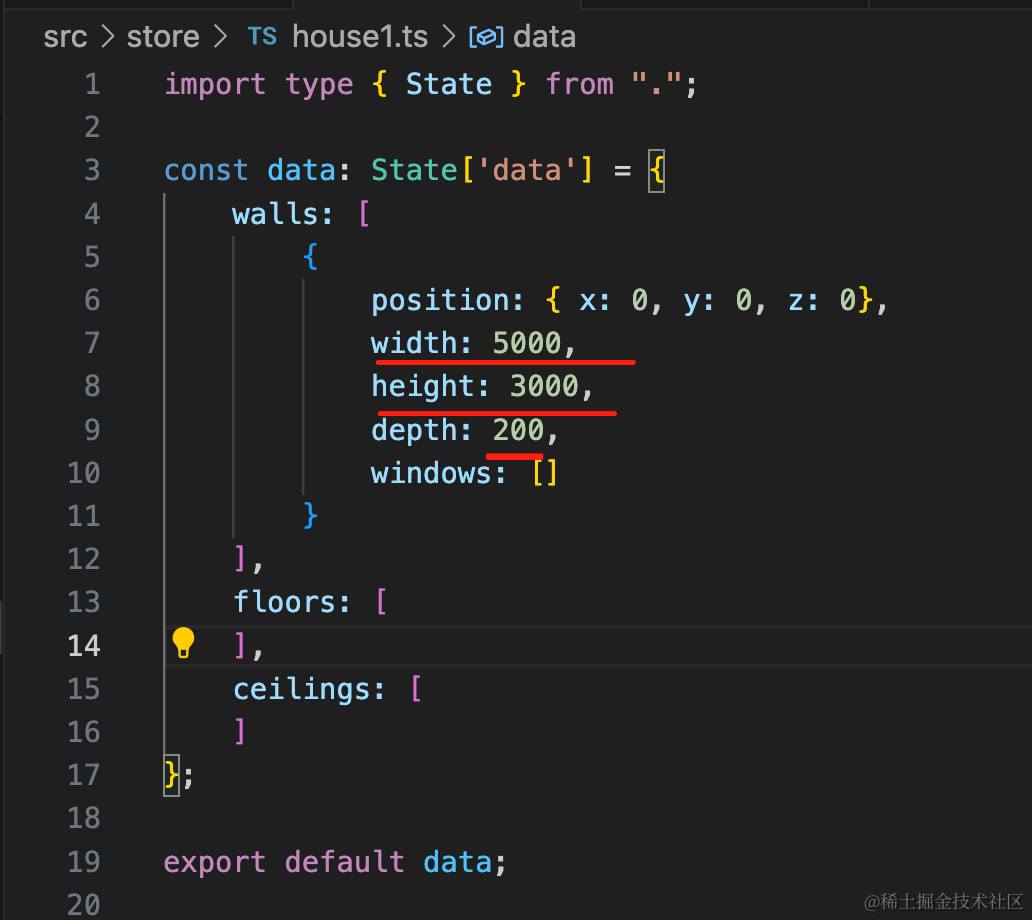This screenshot has height=920, width=1032.
Task: Click the closing brace on line 11
Action: click(311, 515)
